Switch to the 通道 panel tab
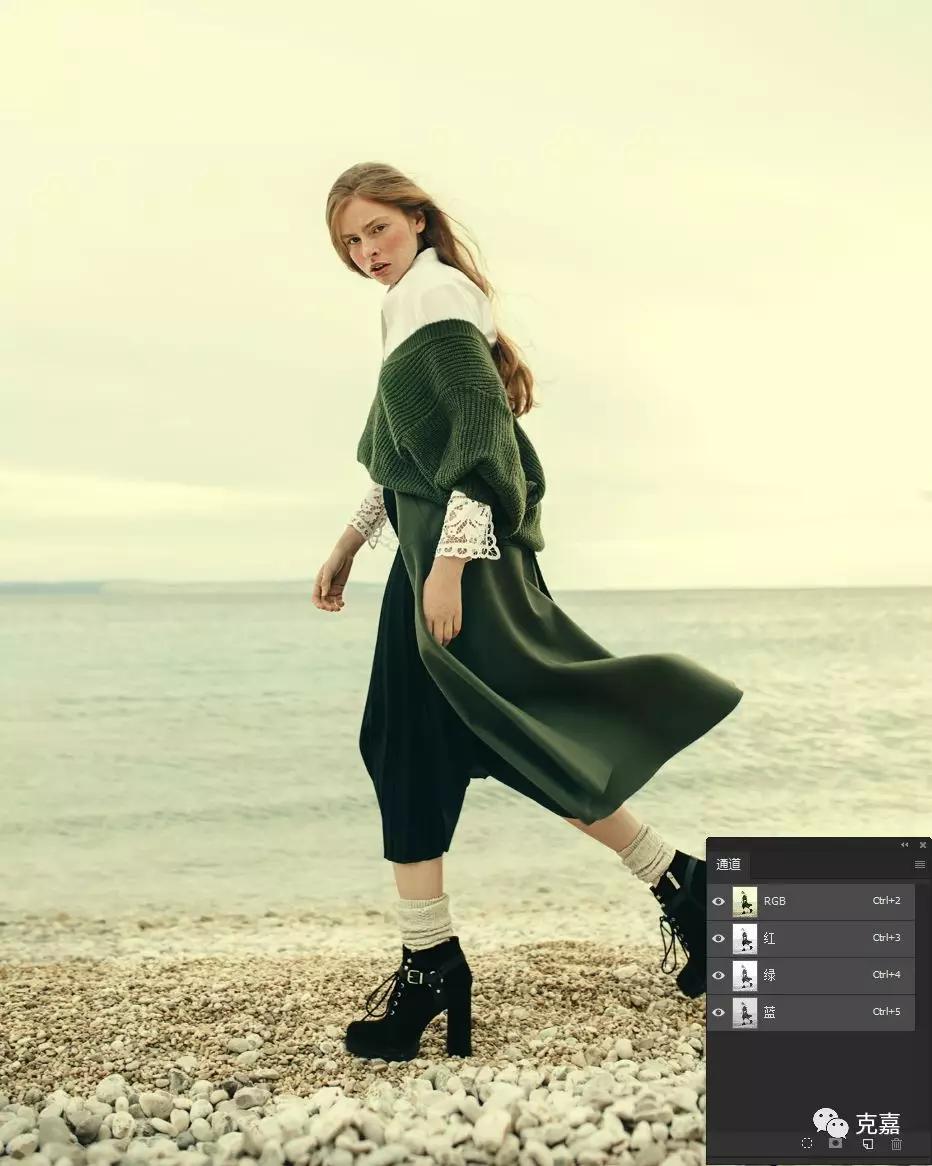Viewport: 932px width, 1166px height. (x=728, y=864)
